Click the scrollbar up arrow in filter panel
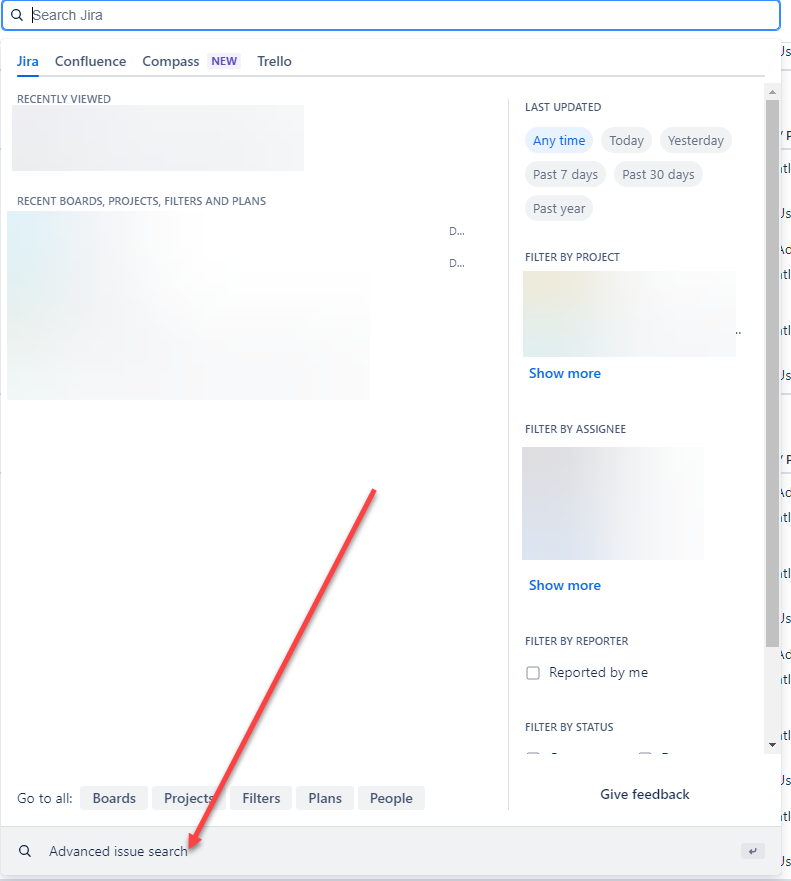This screenshot has height=881, width=791. (772, 92)
